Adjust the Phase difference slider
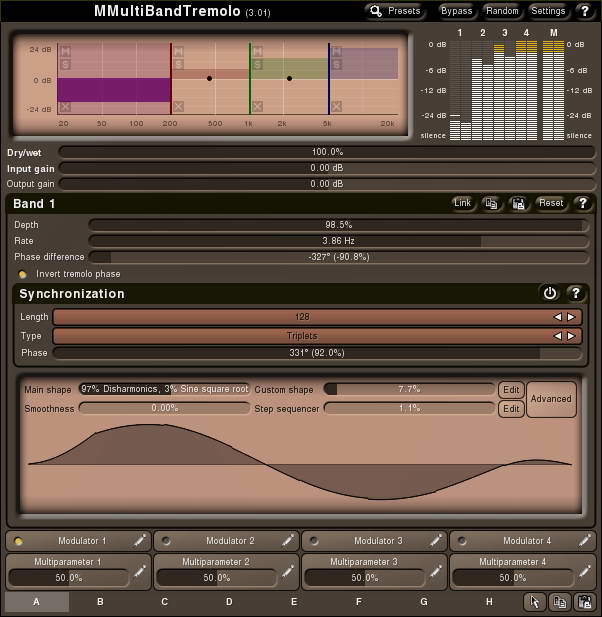 338,257
